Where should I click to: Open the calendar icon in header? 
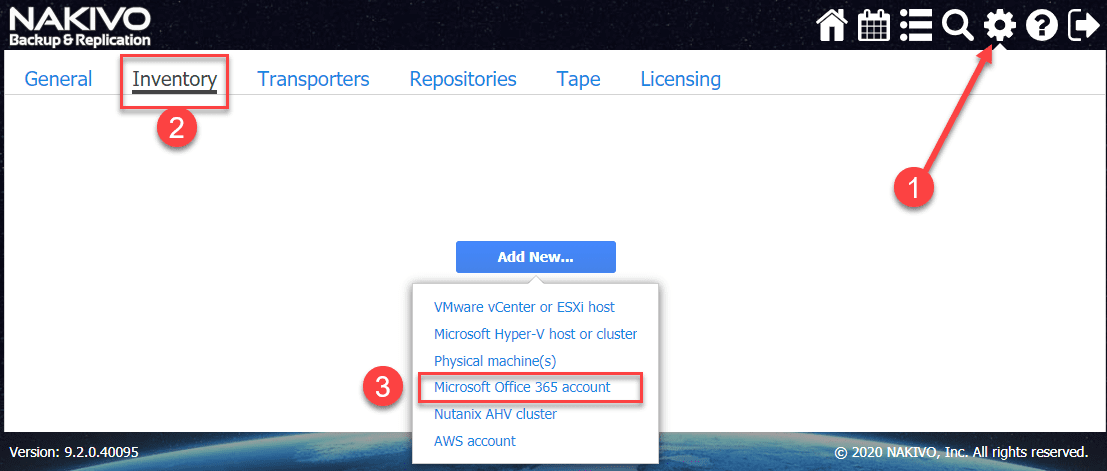pyautogui.click(x=874, y=27)
